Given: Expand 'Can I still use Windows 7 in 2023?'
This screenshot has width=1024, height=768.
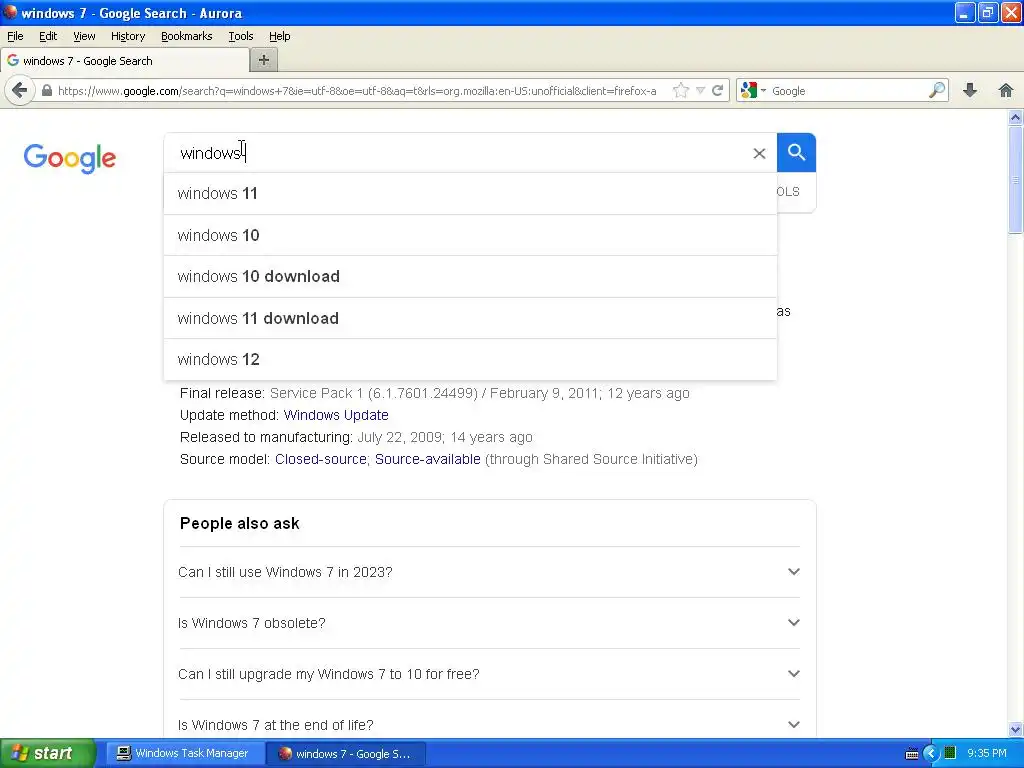Looking at the screenshot, I should [489, 572].
